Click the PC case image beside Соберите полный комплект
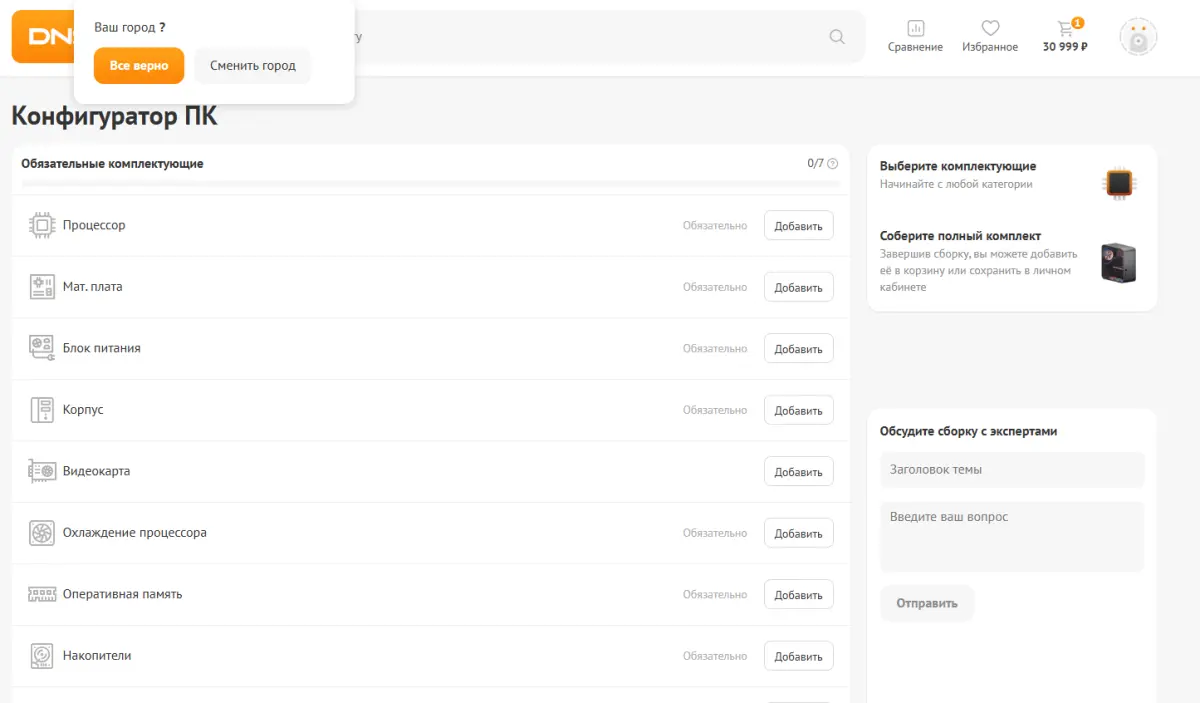 (x=1118, y=263)
